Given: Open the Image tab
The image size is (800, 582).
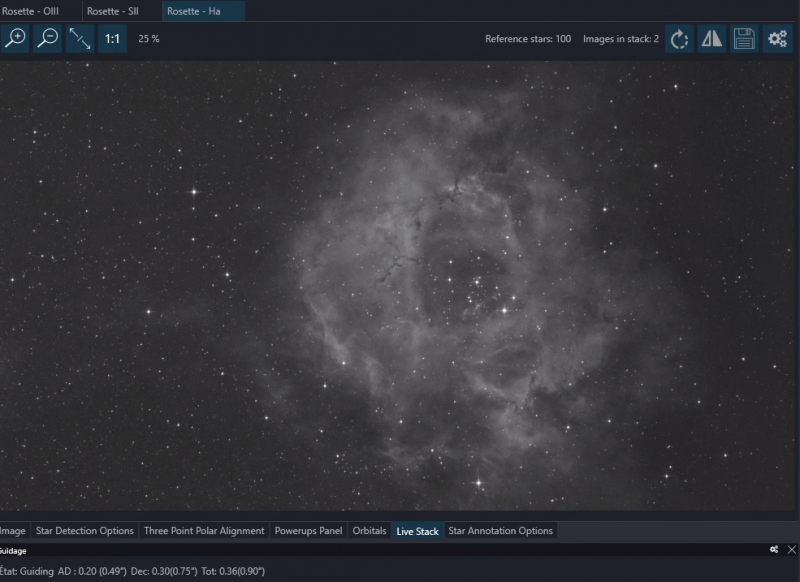Looking at the screenshot, I should [13, 530].
